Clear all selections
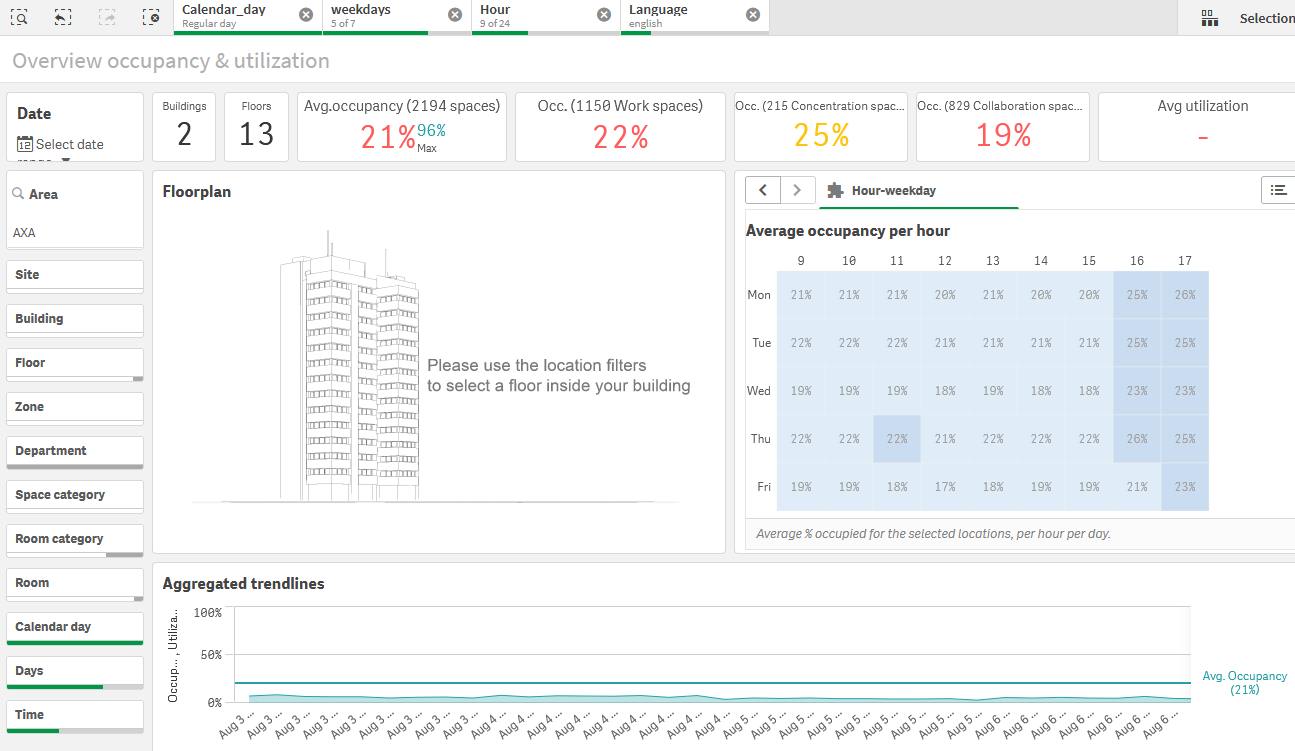Image resolution: width=1295 pixels, height=751 pixels. pyautogui.click(x=150, y=17)
